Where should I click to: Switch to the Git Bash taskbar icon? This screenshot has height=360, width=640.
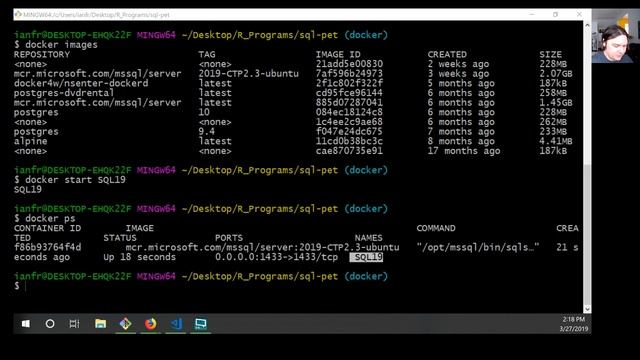tap(126, 324)
